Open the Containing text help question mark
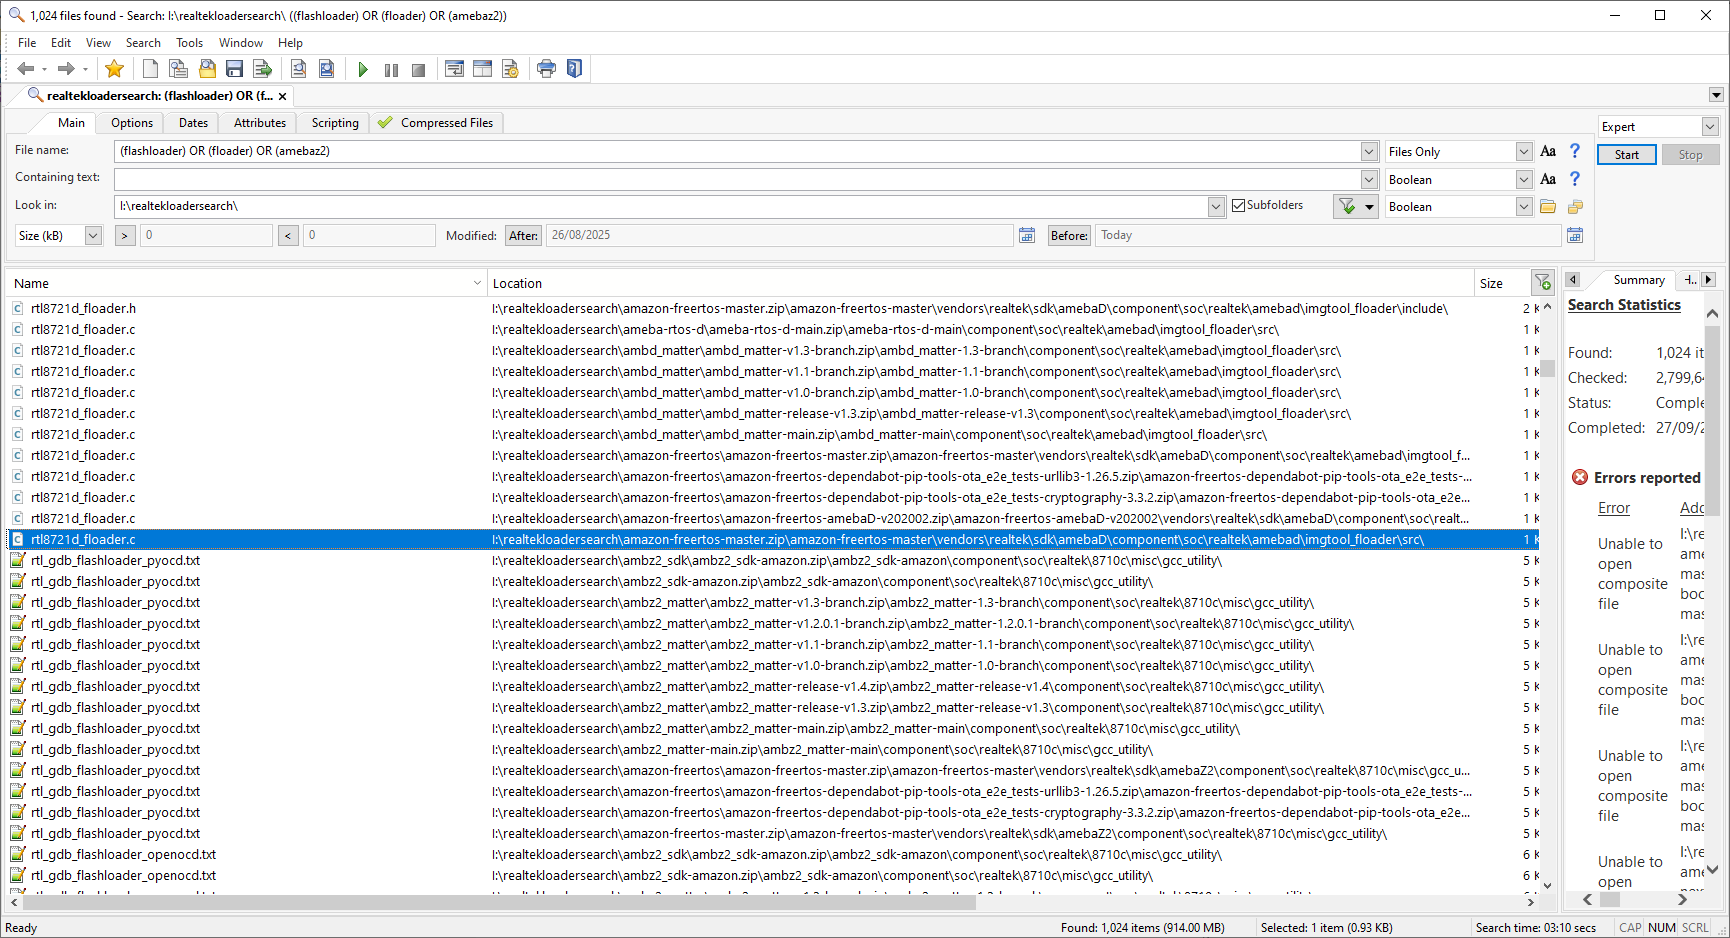The image size is (1730, 938). tap(1575, 179)
